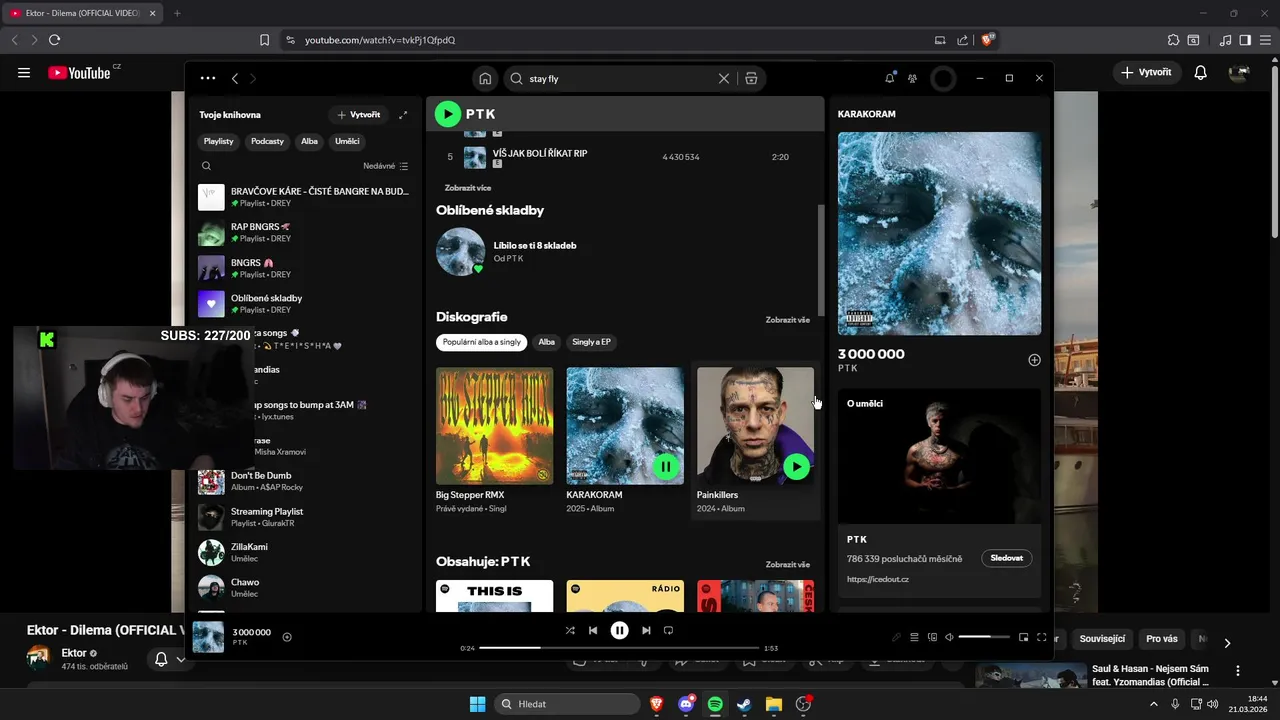
Task: Open the Nedávné sort order dropdown
Action: pyautogui.click(x=385, y=166)
